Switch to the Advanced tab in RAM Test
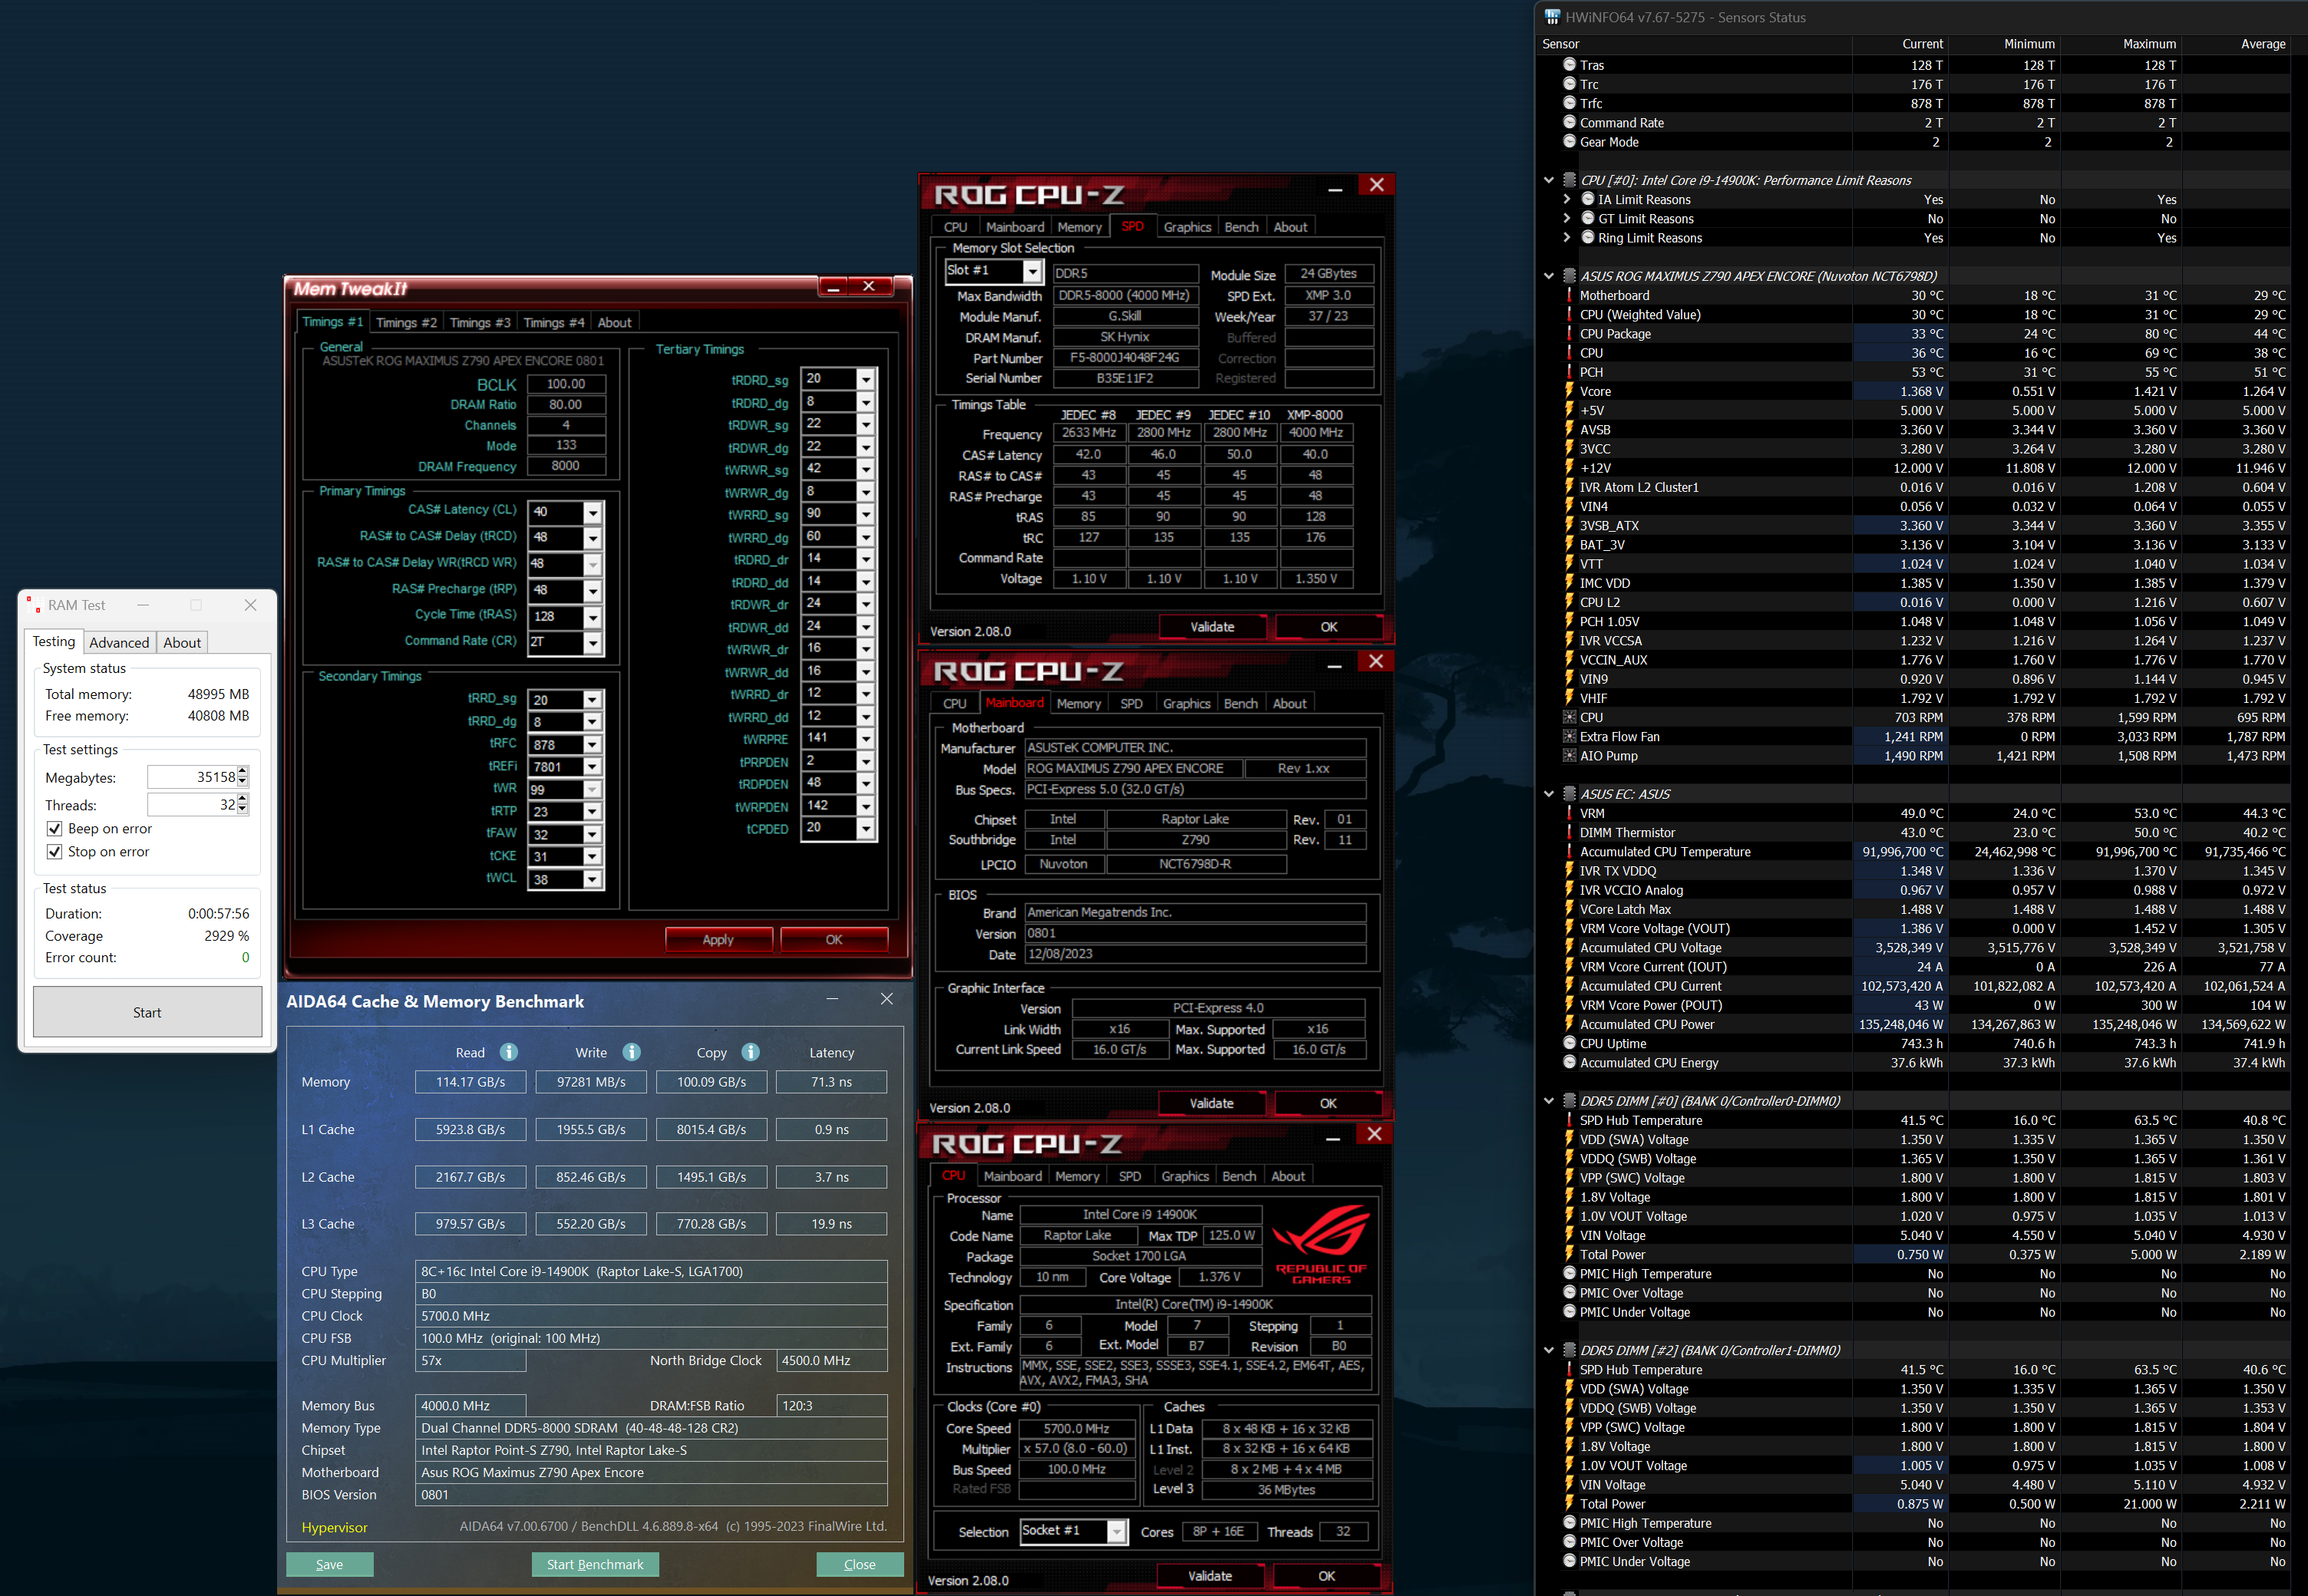Image resolution: width=2308 pixels, height=1596 pixels. 119,642
